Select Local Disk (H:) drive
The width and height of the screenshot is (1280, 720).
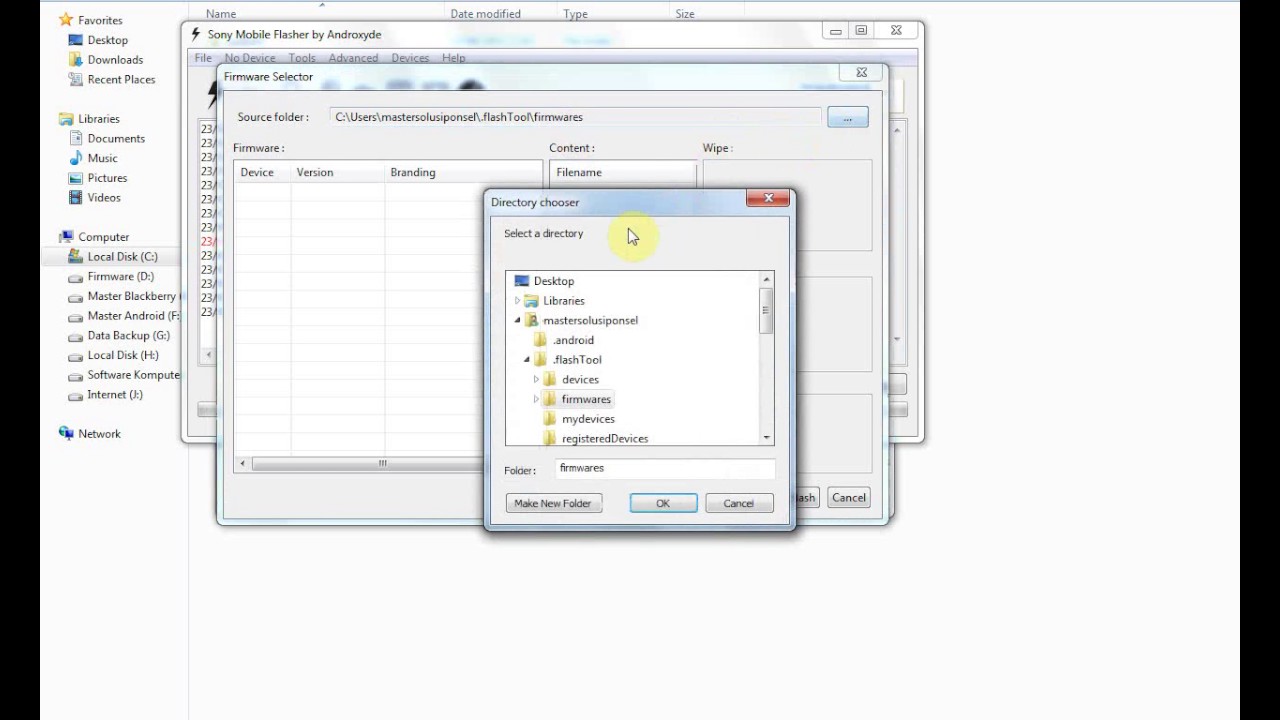[122, 355]
